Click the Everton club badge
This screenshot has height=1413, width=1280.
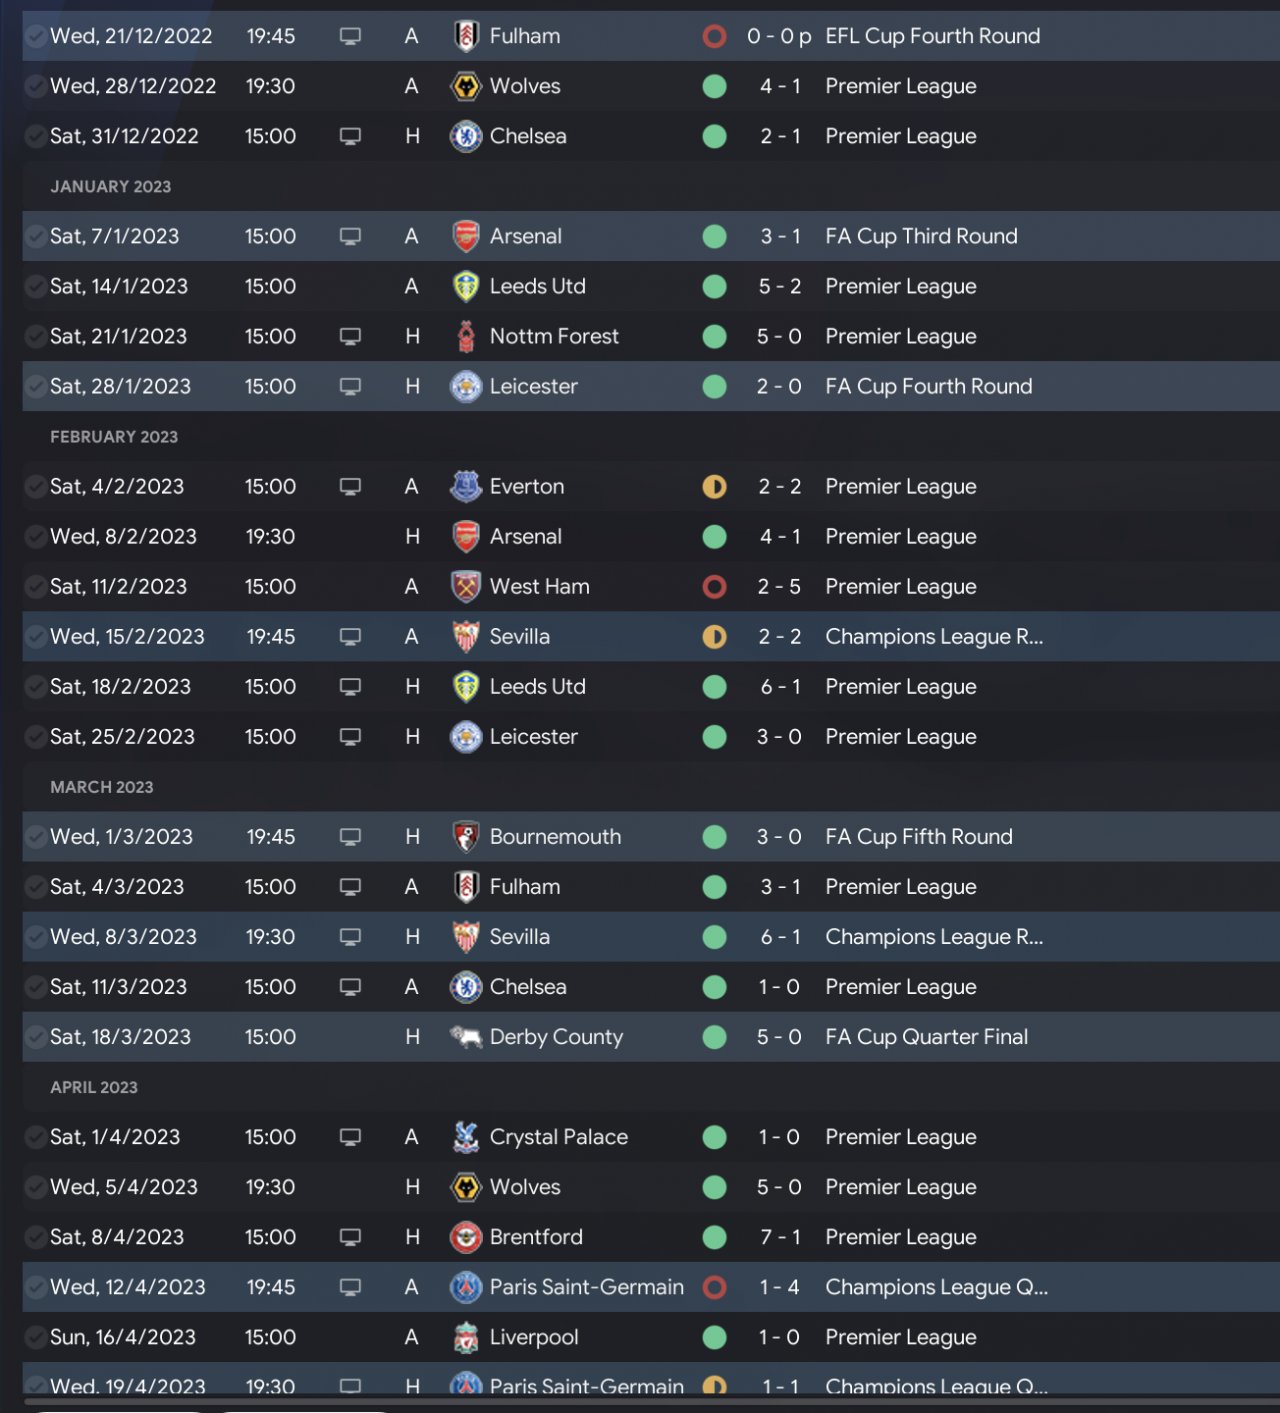(466, 487)
